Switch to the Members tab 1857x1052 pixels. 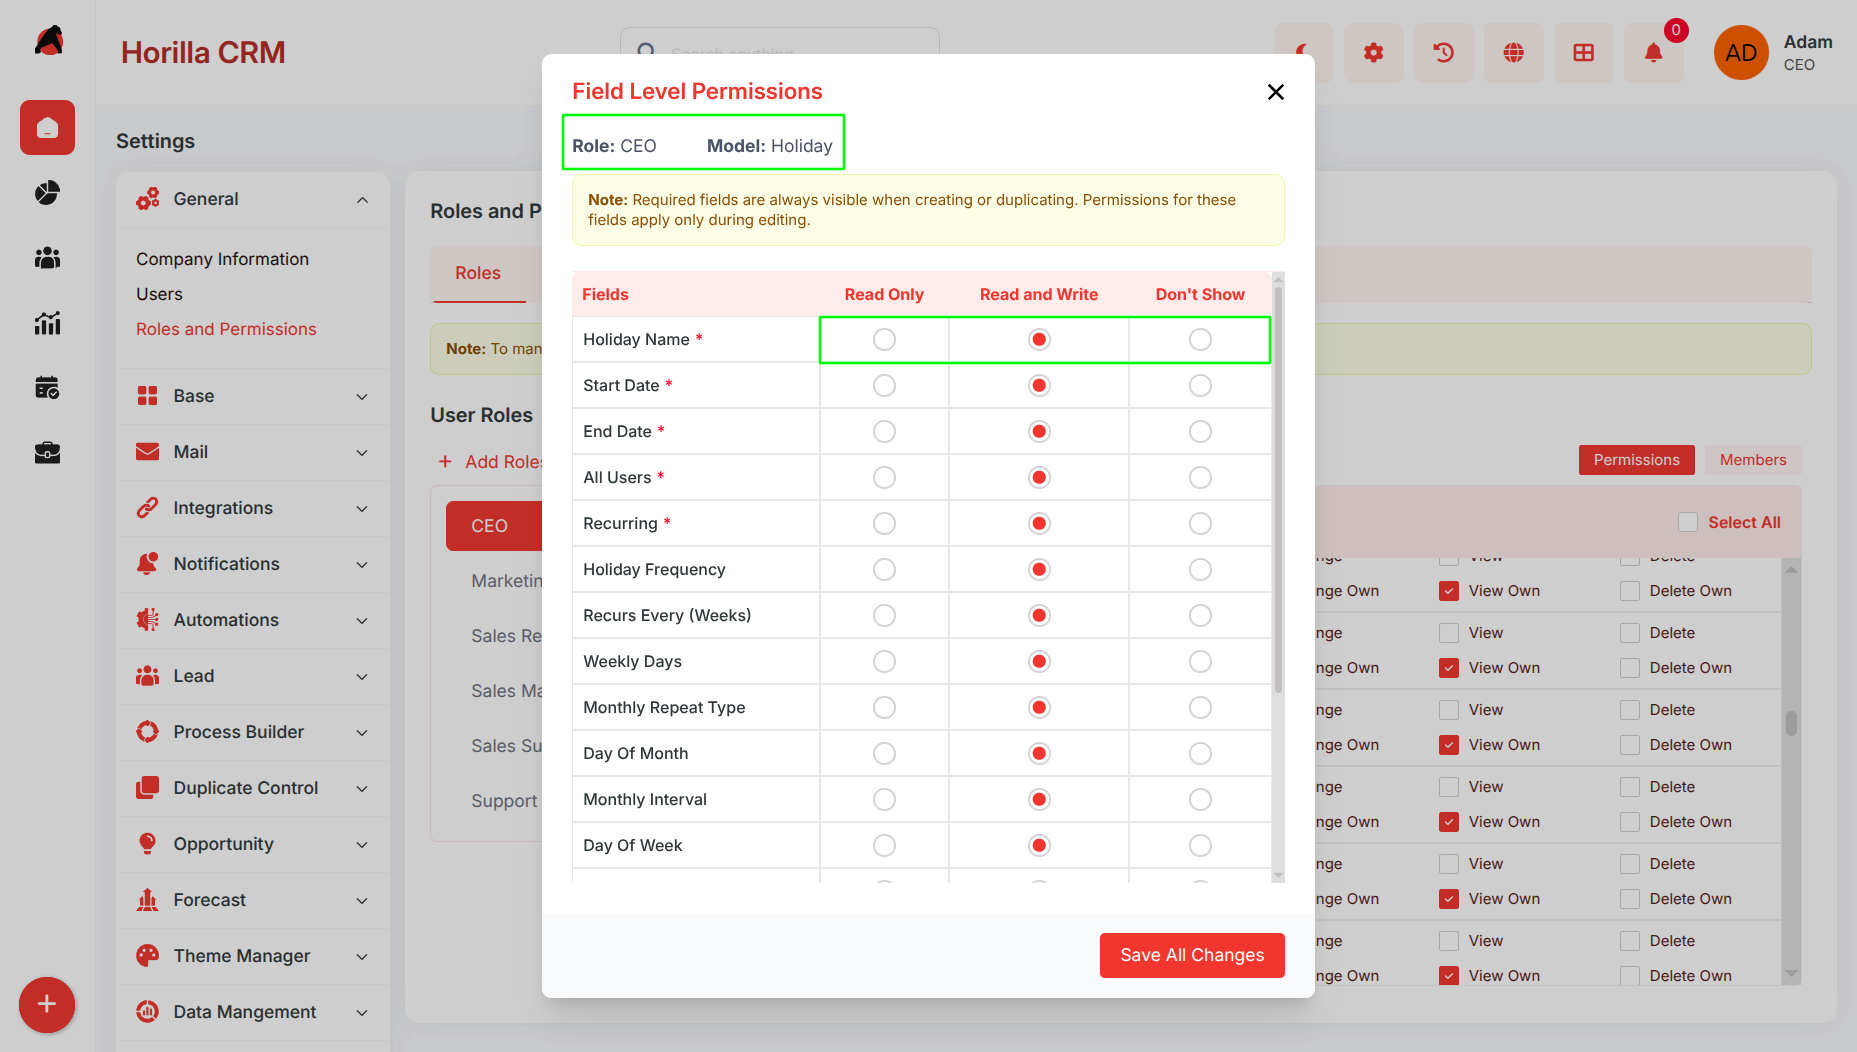point(1753,460)
